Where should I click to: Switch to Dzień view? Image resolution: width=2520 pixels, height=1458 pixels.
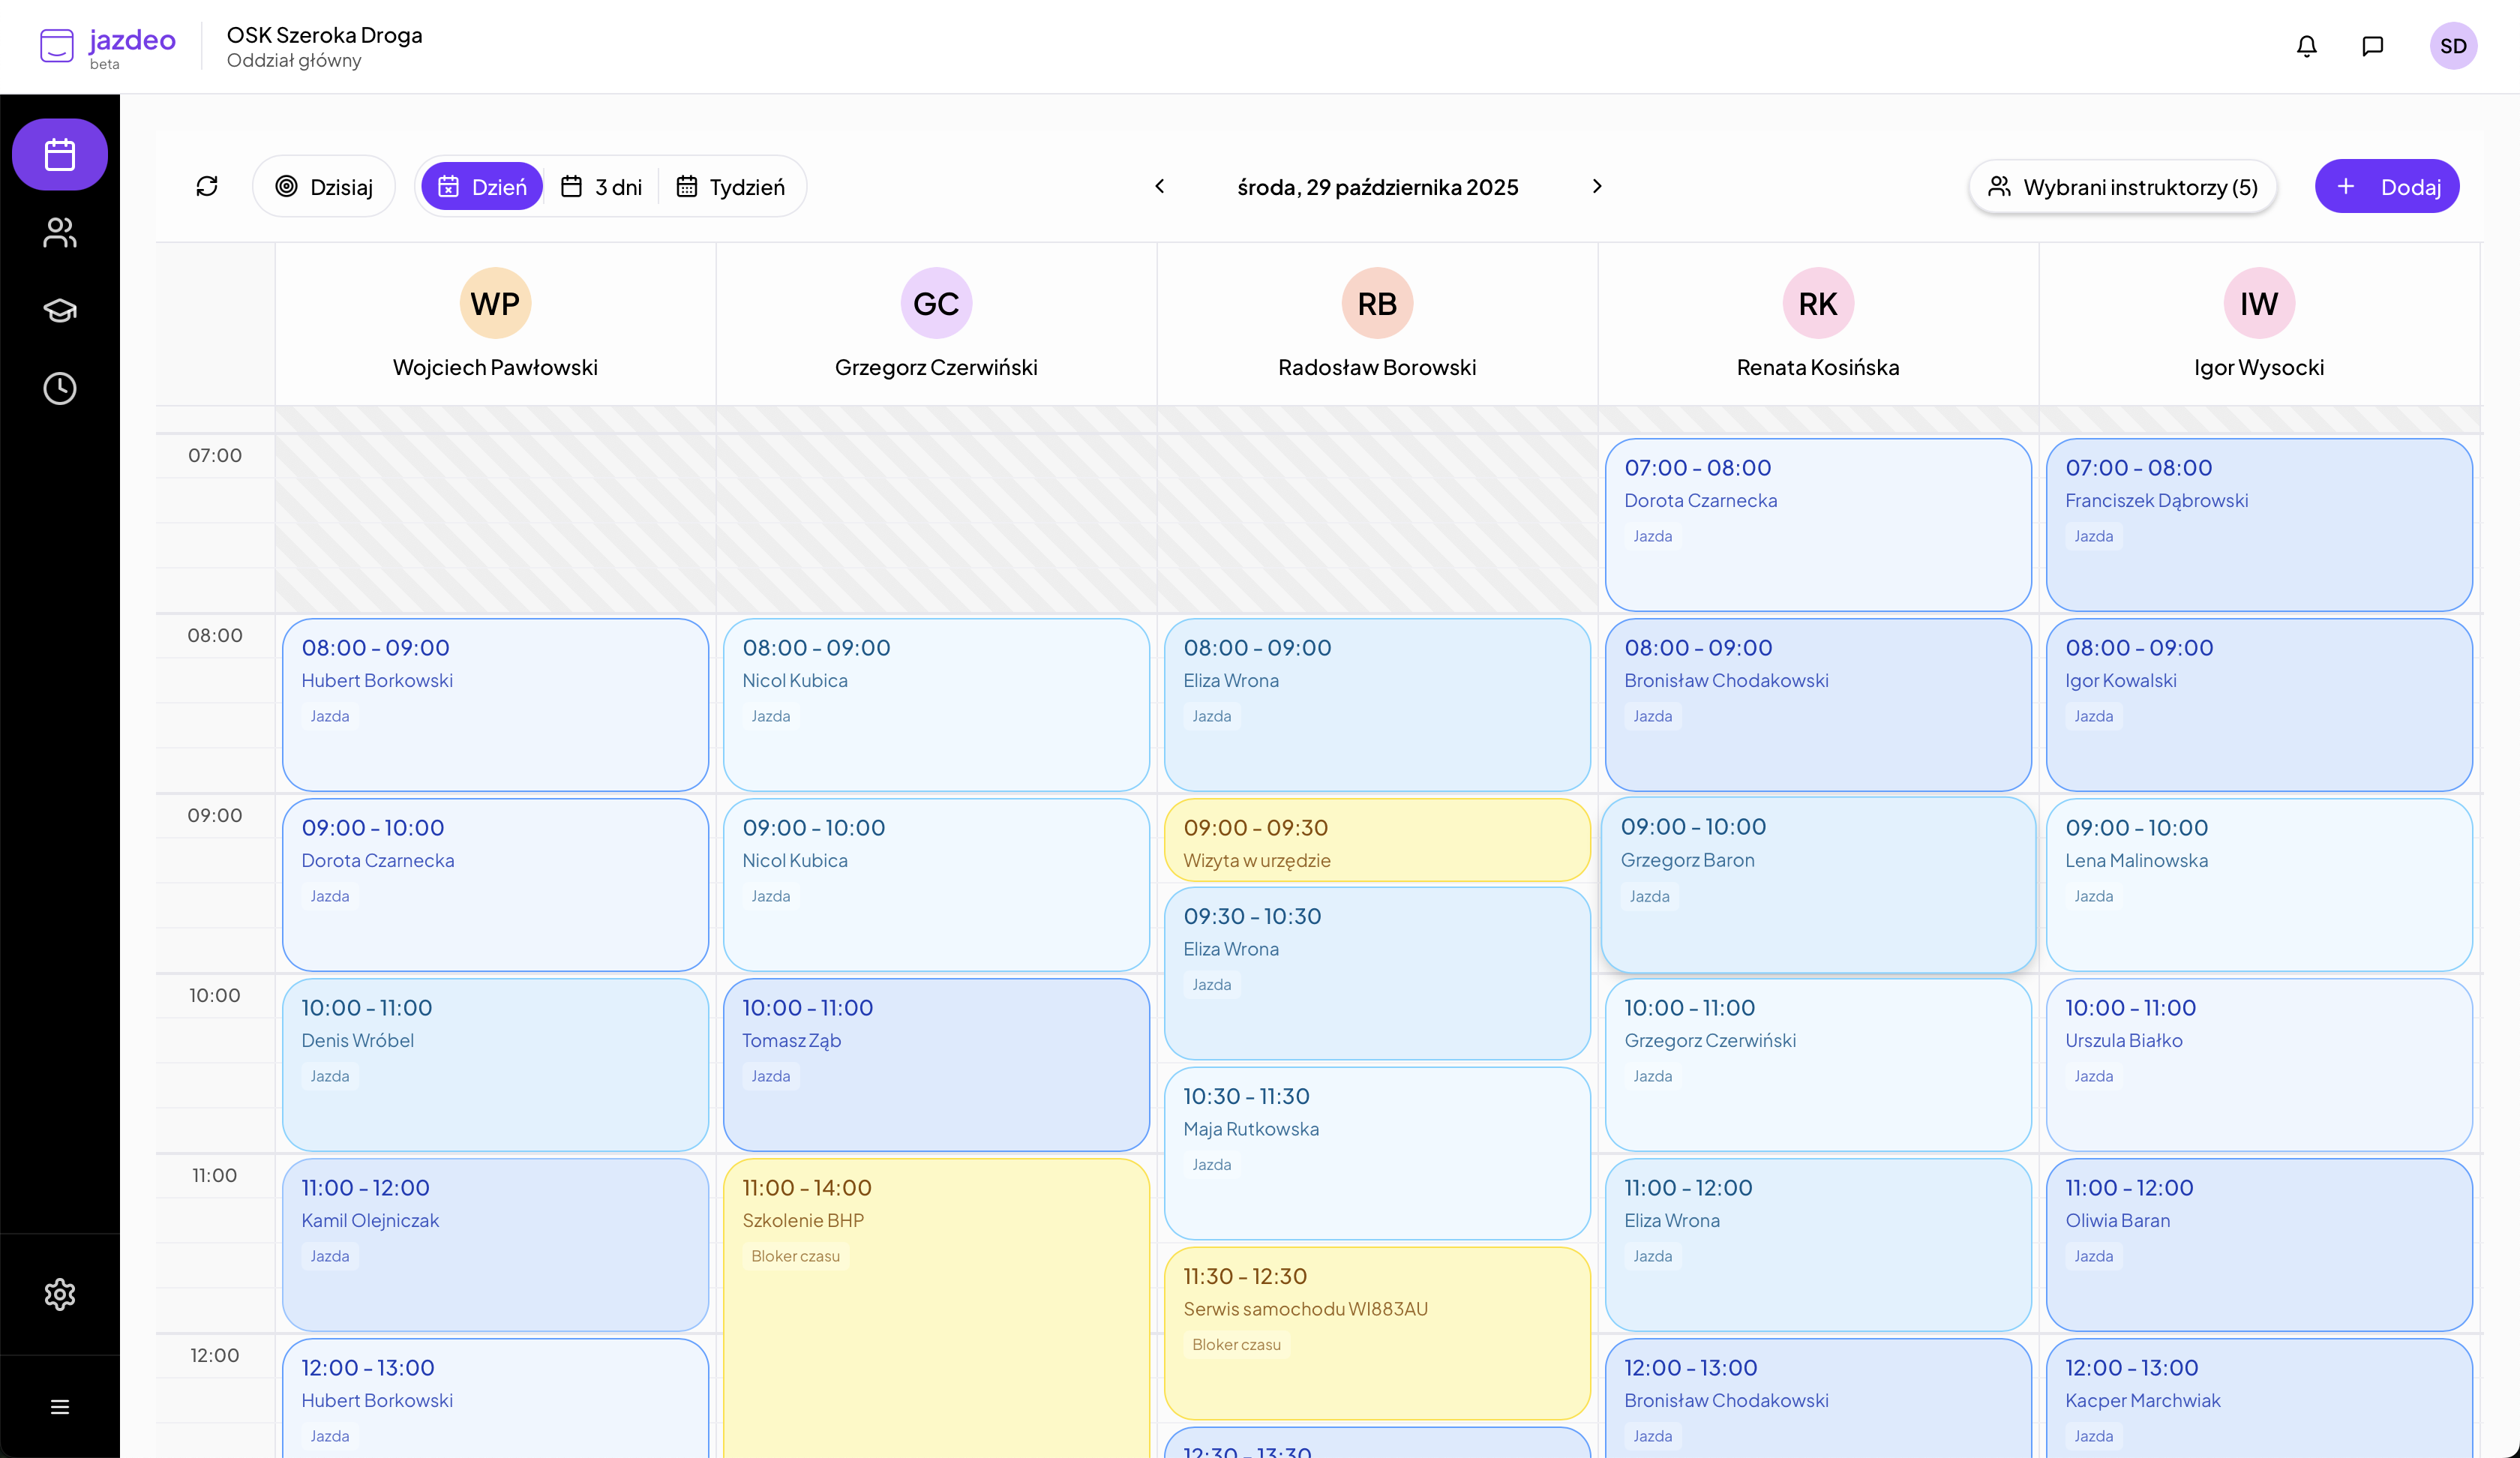pyautogui.click(x=482, y=187)
